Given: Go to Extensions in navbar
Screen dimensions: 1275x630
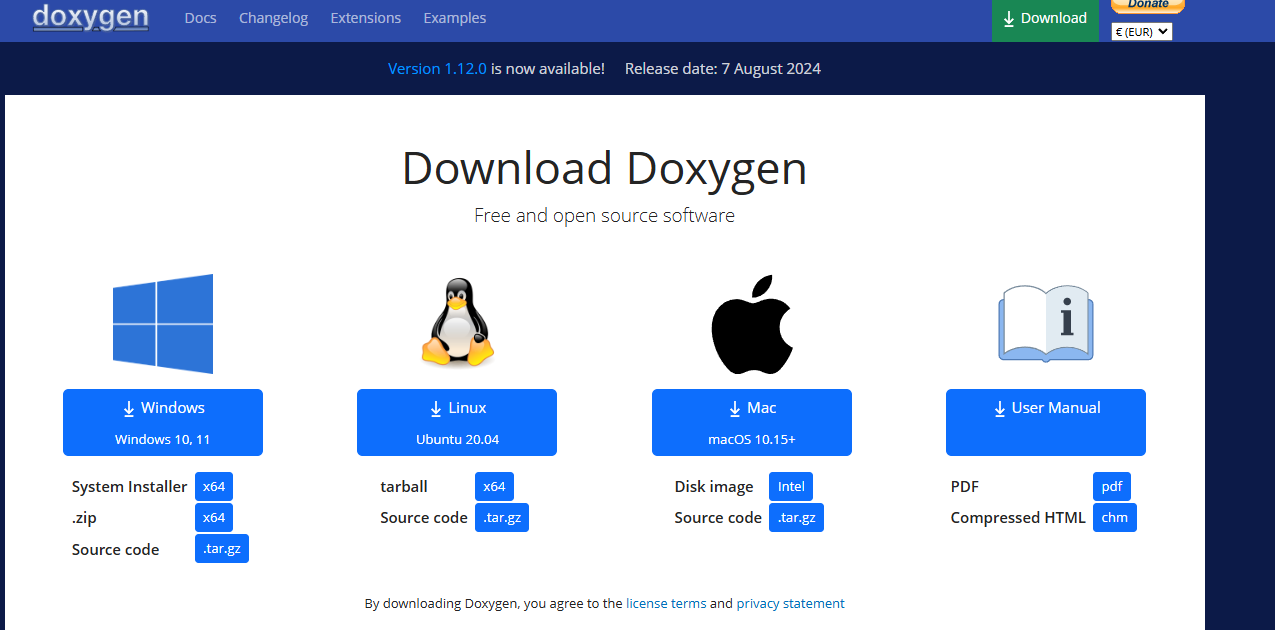Looking at the screenshot, I should click(366, 18).
